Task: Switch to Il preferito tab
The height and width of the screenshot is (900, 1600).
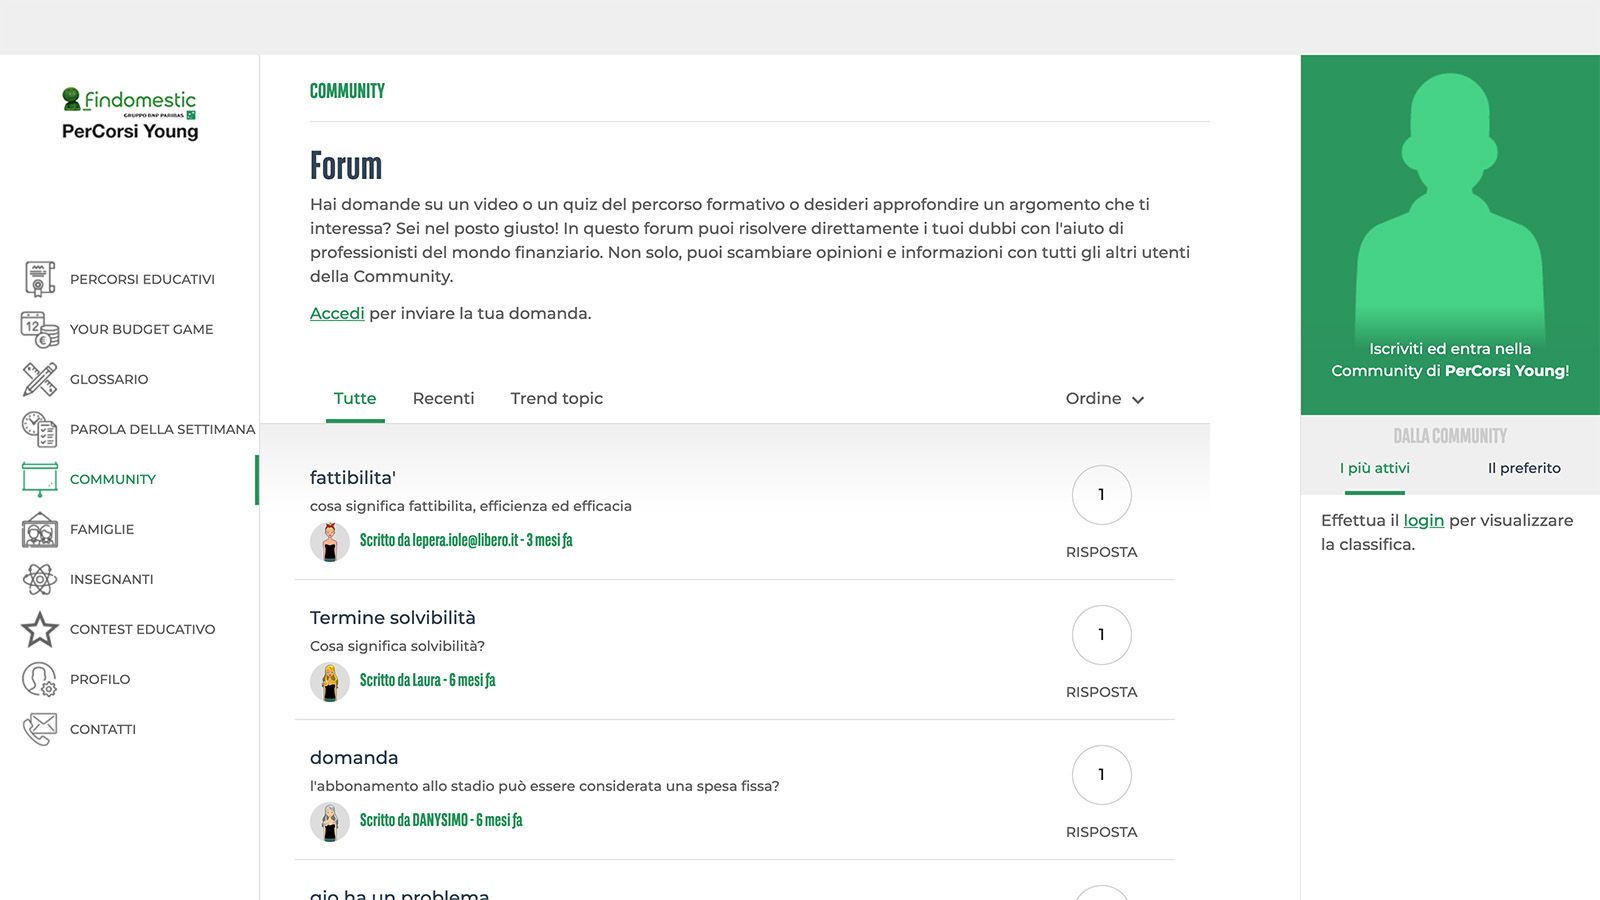Action: tap(1524, 468)
